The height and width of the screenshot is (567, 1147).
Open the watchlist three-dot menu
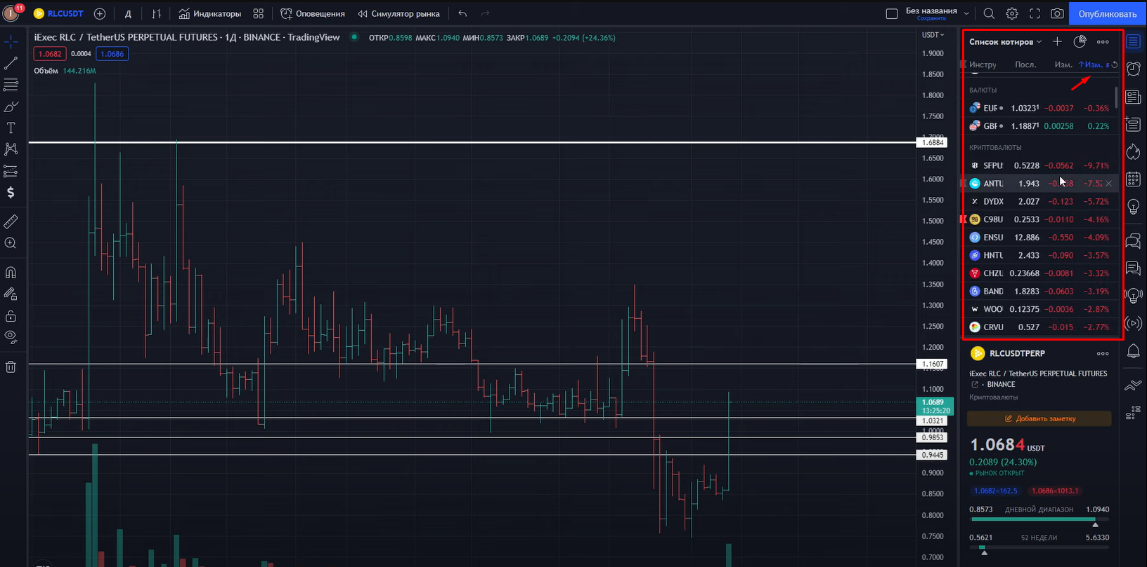pyautogui.click(x=1102, y=42)
